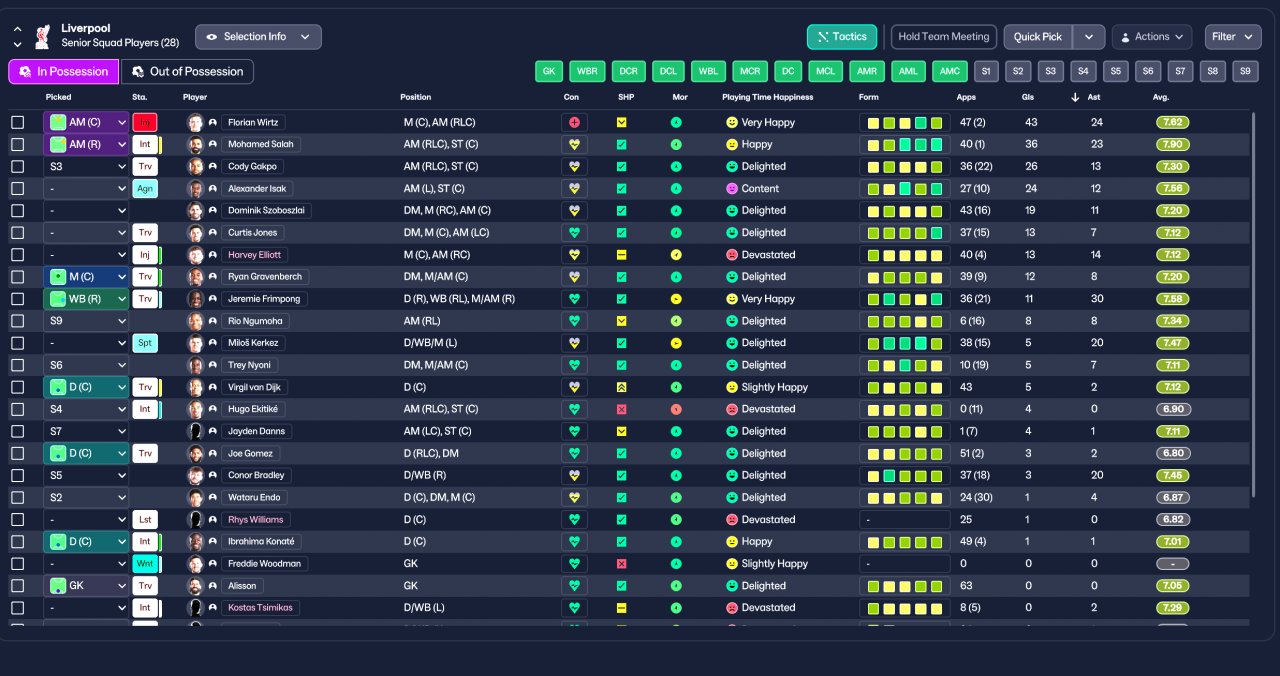This screenshot has height=676, width=1280.
Task: Open Wirtz's AM (C) picked dropdown
Action: pyautogui.click(x=86, y=122)
